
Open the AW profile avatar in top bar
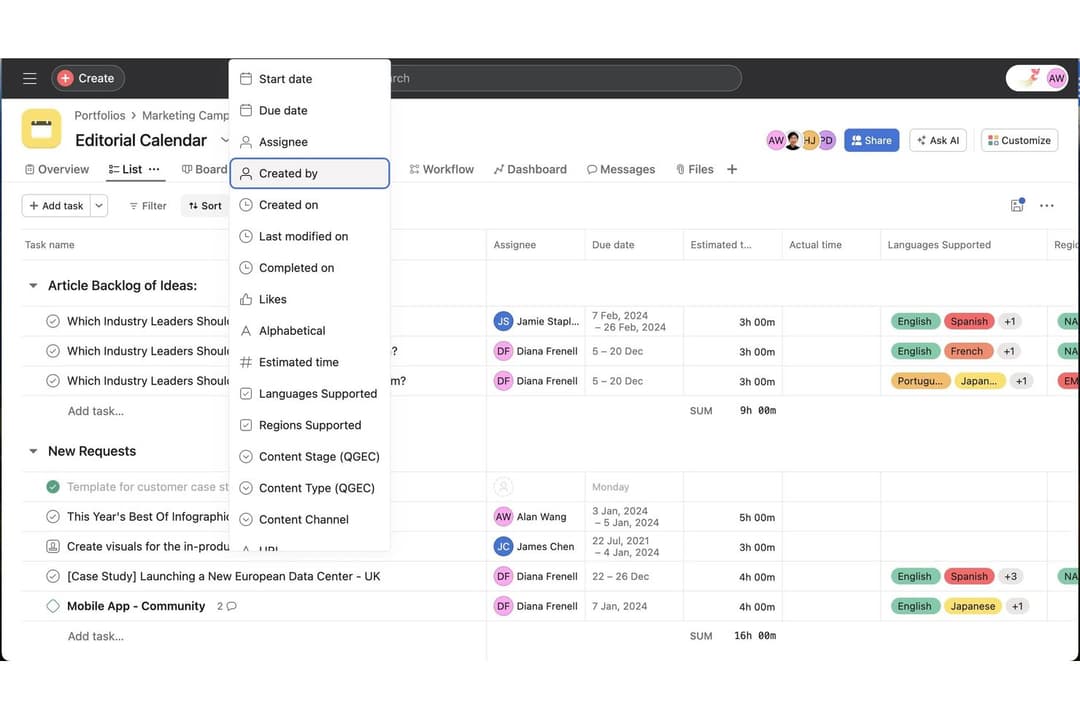1055,79
